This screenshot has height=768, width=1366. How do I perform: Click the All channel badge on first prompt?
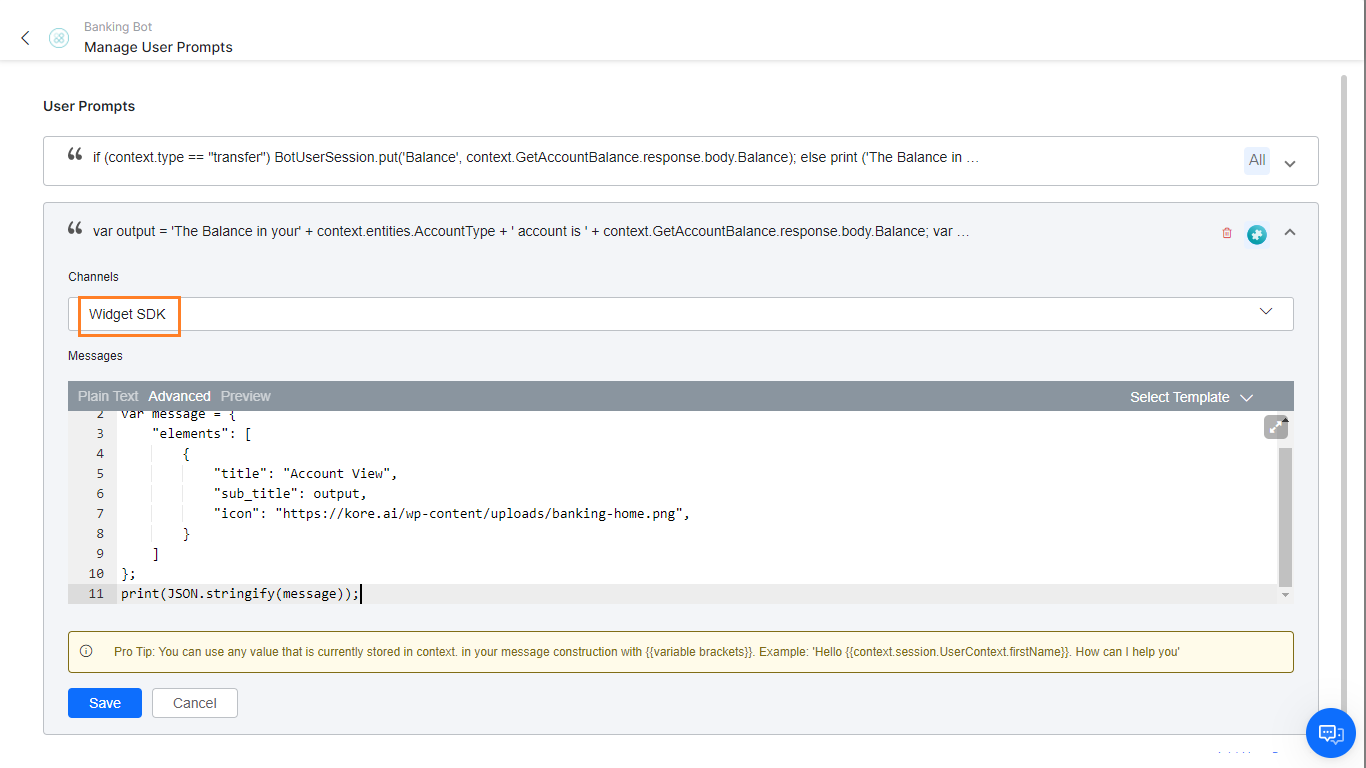[1257, 160]
